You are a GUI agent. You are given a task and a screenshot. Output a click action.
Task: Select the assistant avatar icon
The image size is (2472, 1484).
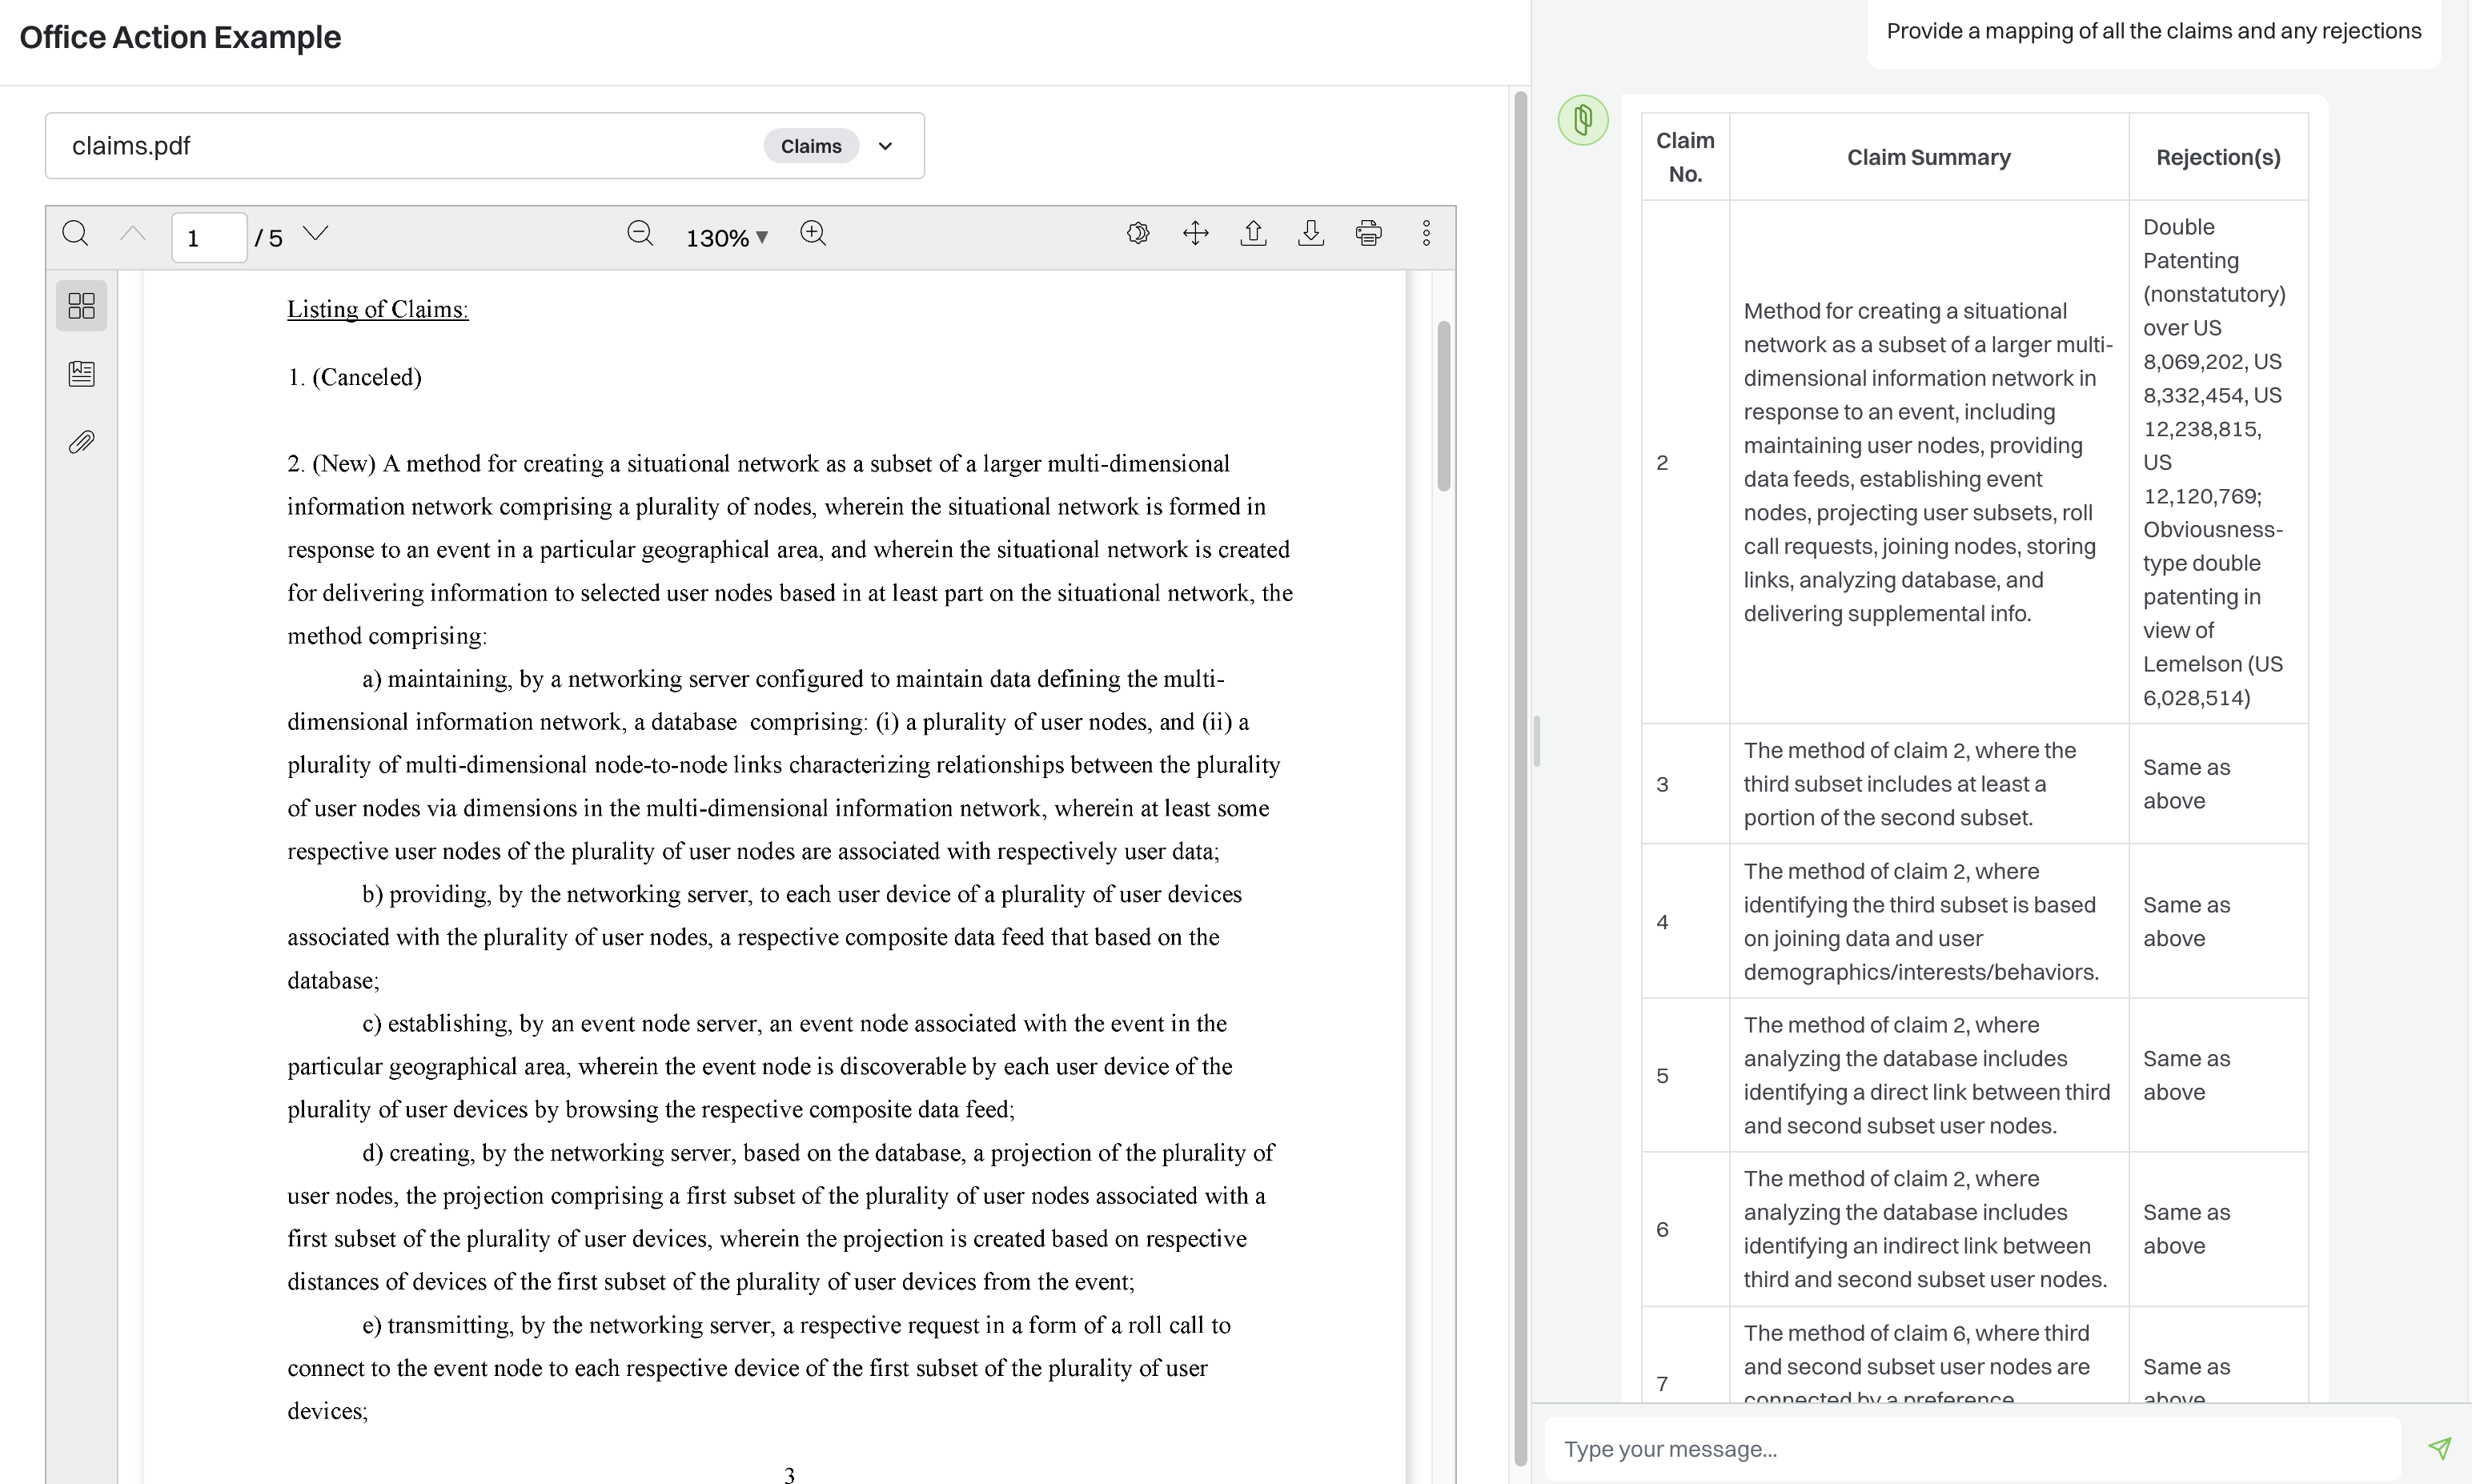[1583, 120]
